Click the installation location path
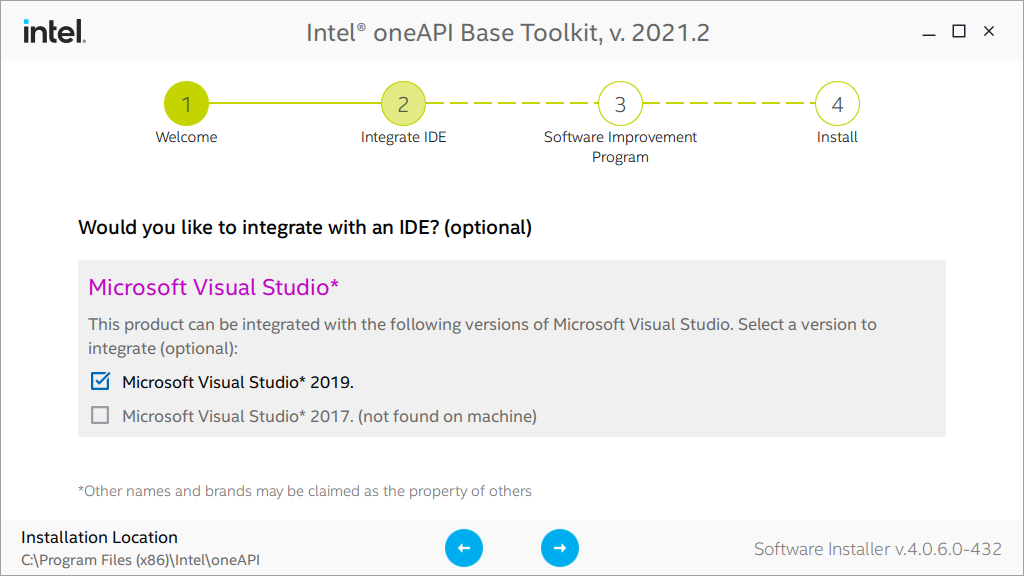Screen dimensions: 1024x576 click(140, 560)
